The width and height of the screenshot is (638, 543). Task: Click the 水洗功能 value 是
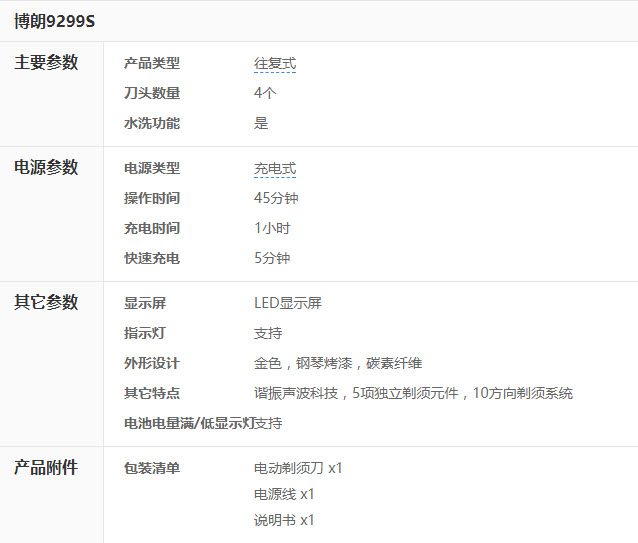pyautogui.click(x=261, y=123)
